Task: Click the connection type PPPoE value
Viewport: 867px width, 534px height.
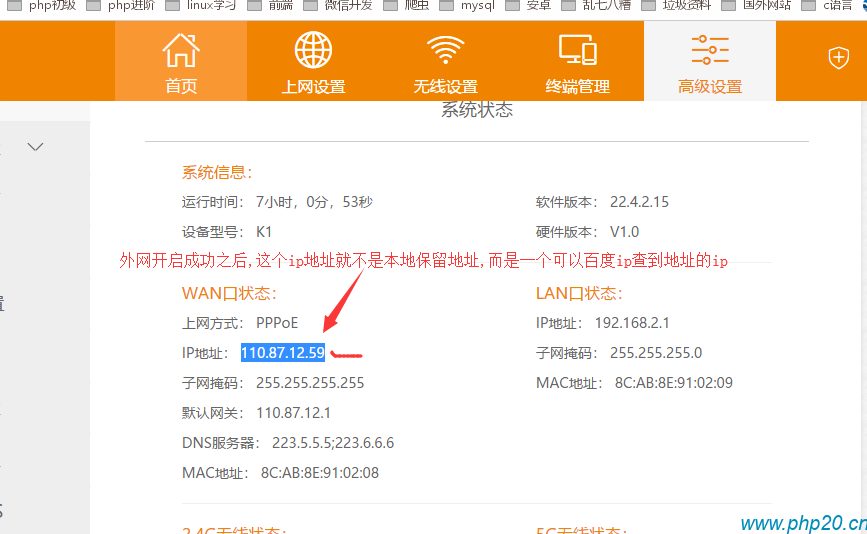Action: [x=277, y=323]
